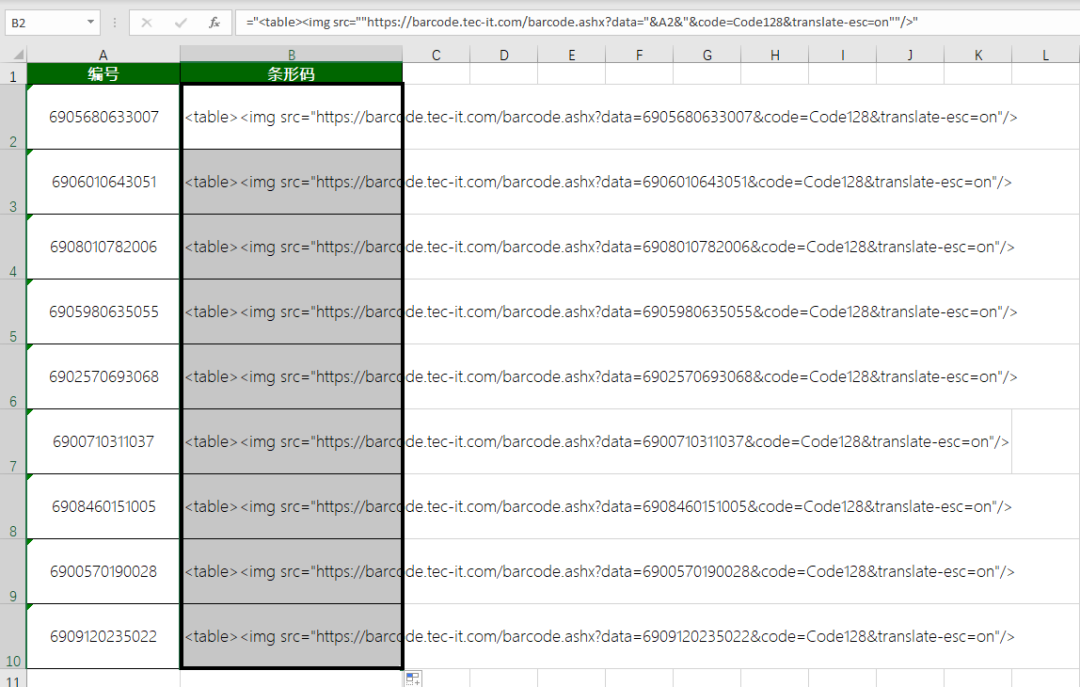Click barcode formula cell for 6900570190028
1080x687 pixels.
coord(291,571)
